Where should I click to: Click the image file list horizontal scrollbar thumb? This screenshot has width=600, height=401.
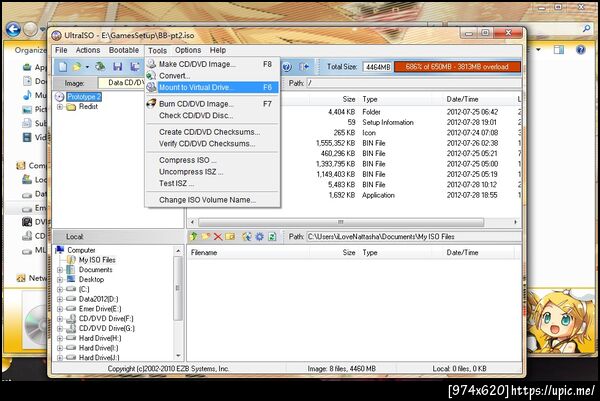click(x=341, y=222)
